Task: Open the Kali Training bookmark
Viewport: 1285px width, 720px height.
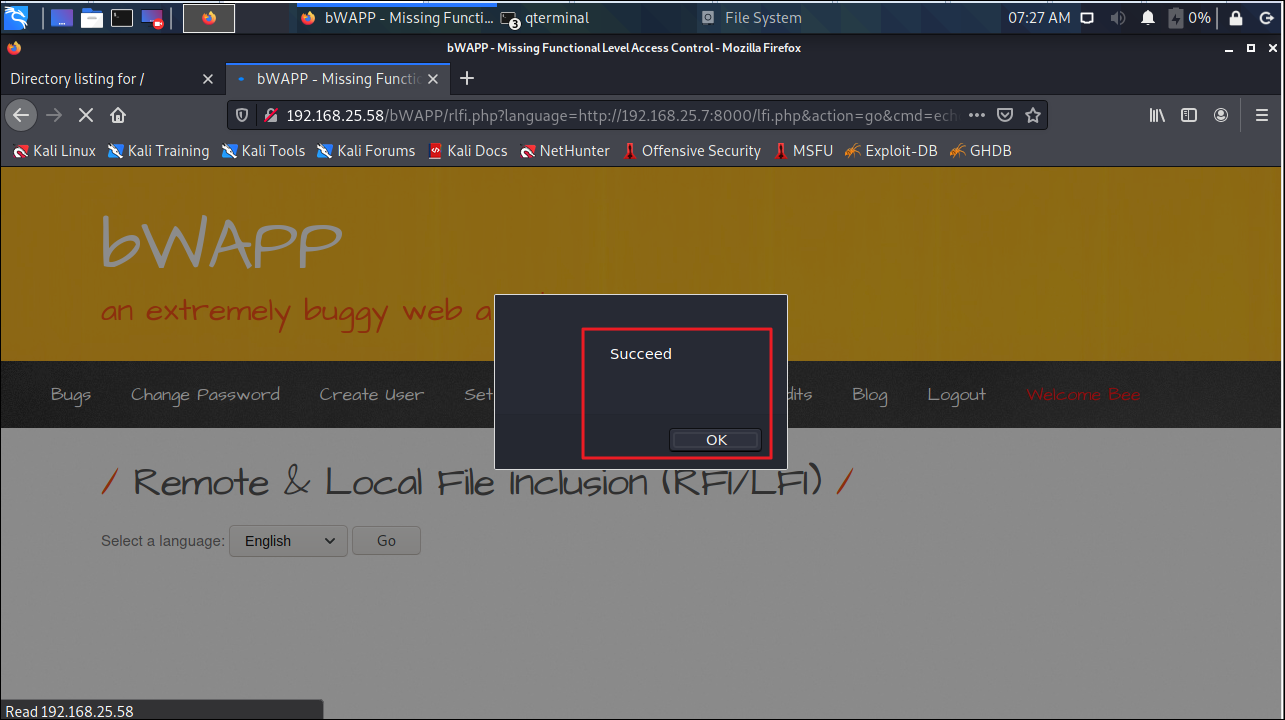Action: tap(158, 151)
